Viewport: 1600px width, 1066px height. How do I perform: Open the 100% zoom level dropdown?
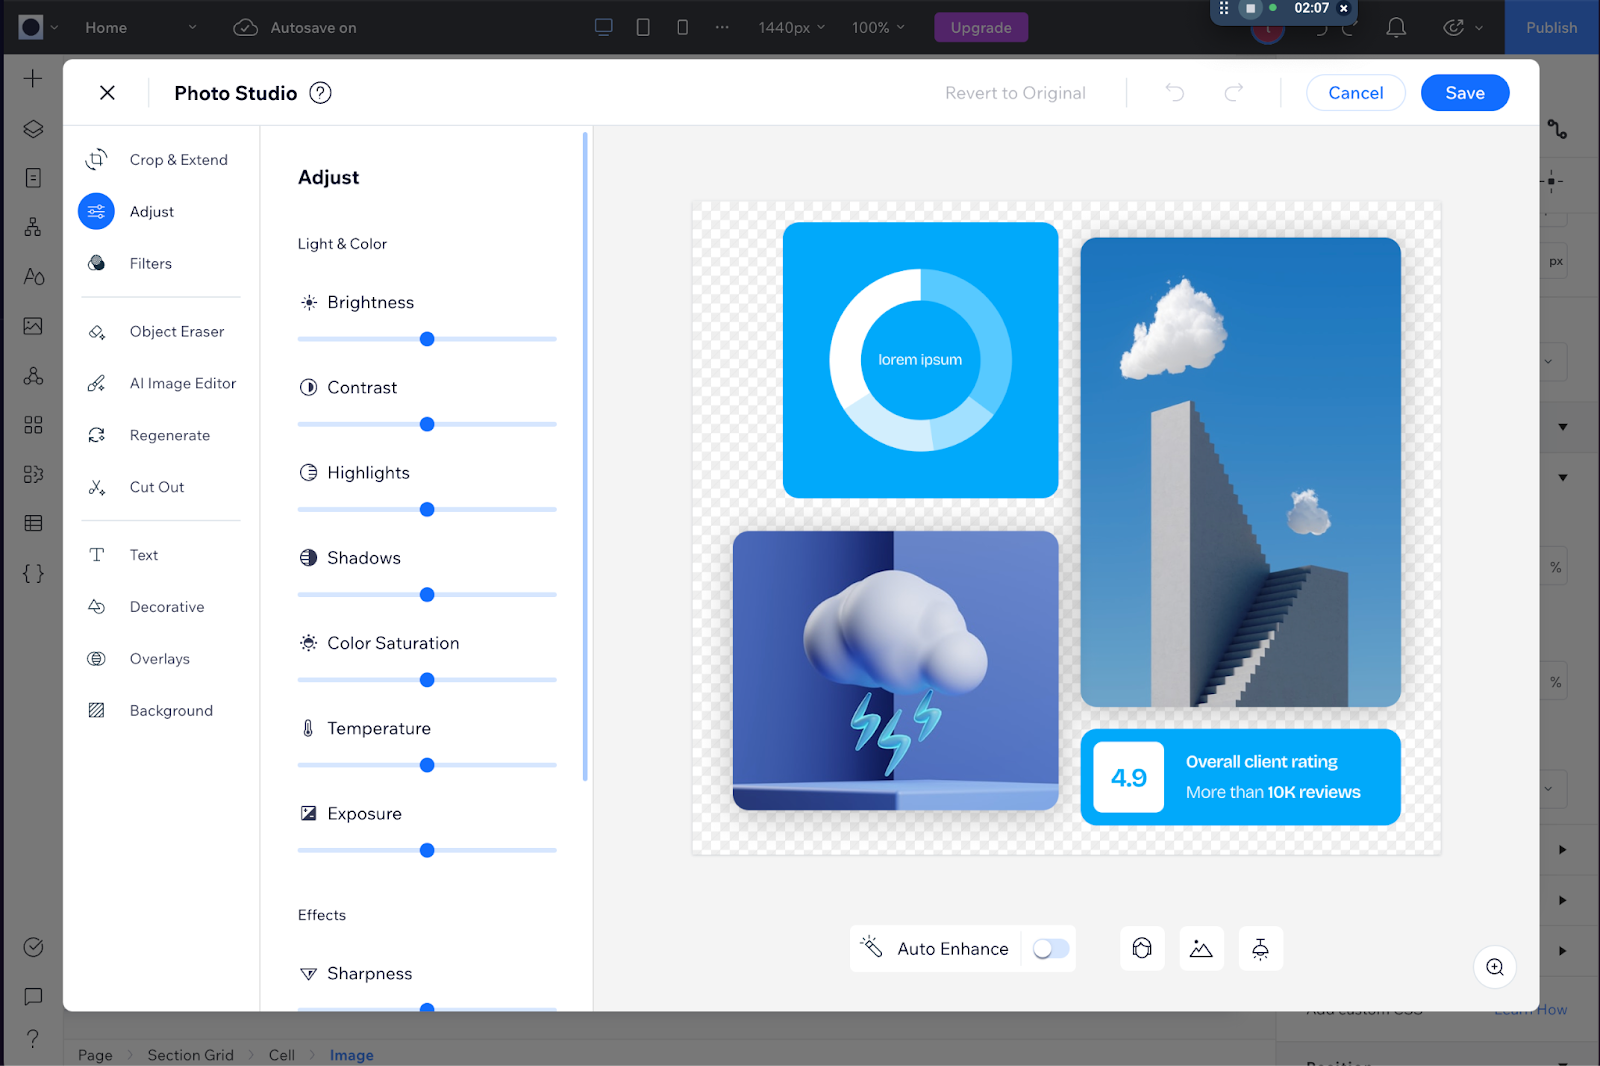point(877,28)
